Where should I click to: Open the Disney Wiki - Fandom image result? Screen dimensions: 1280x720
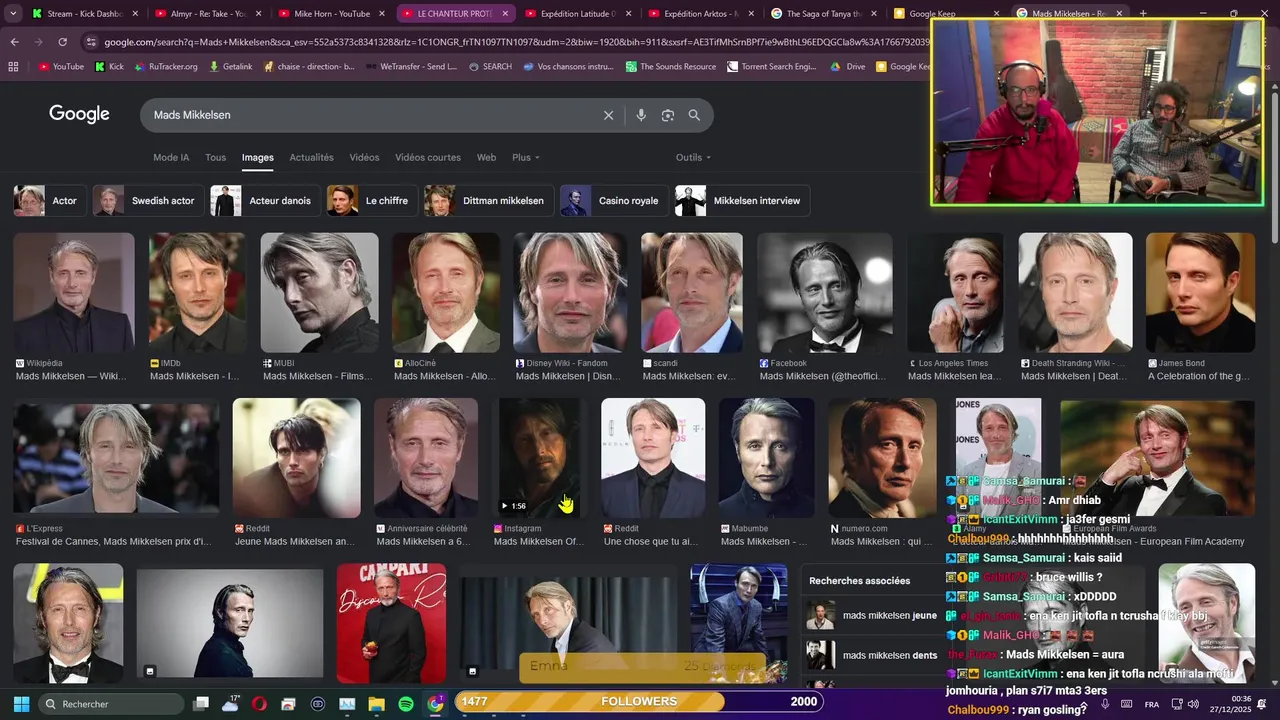[570, 293]
